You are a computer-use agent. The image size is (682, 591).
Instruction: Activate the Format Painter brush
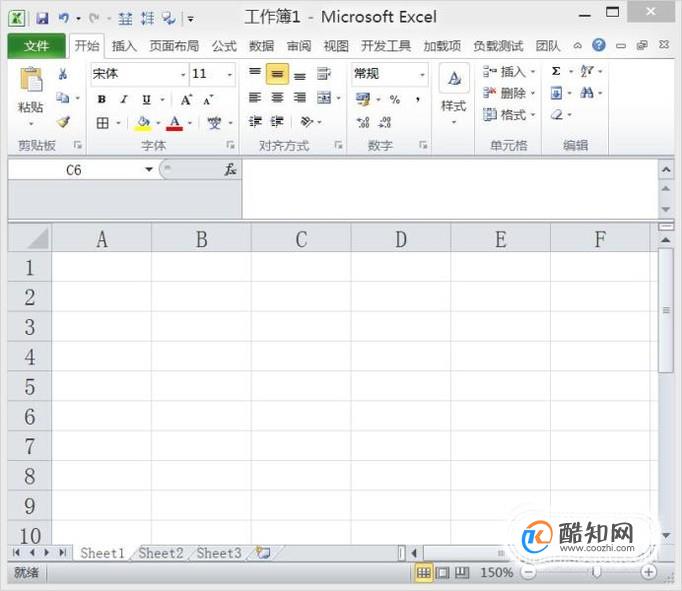tap(63, 122)
